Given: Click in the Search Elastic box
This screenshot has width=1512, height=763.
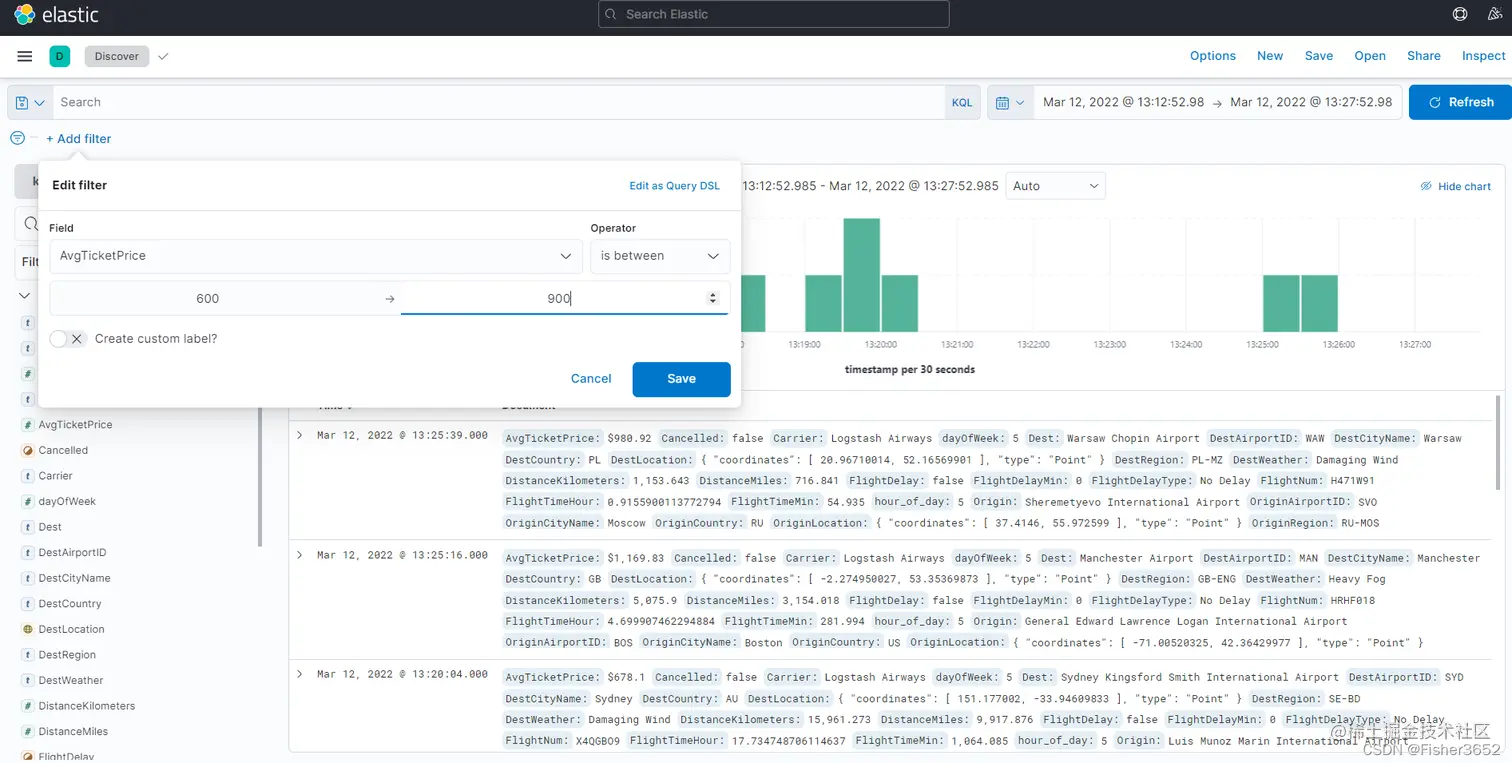Looking at the screenshot, I should tap(774, 14).
